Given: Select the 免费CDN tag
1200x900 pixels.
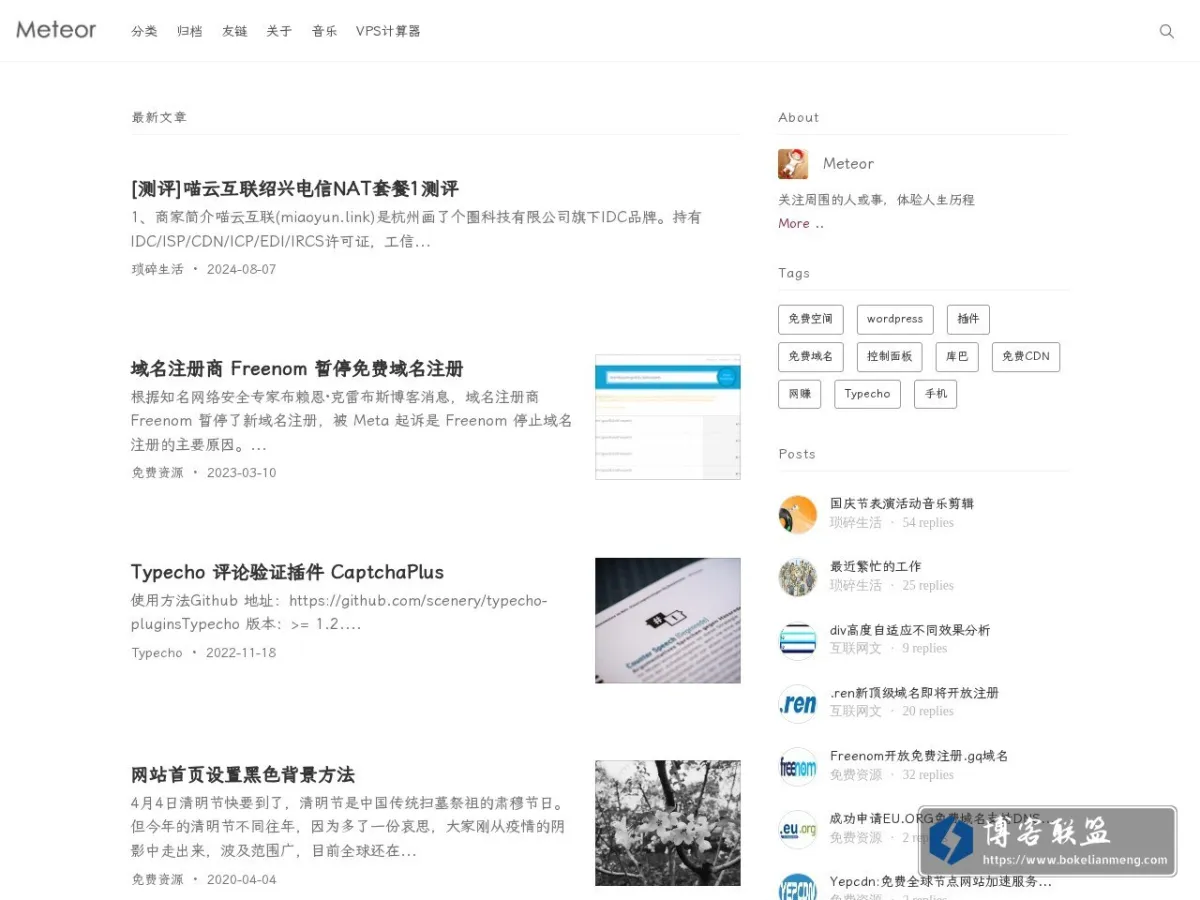Looking at the screenshot, I should (1026, 357).
